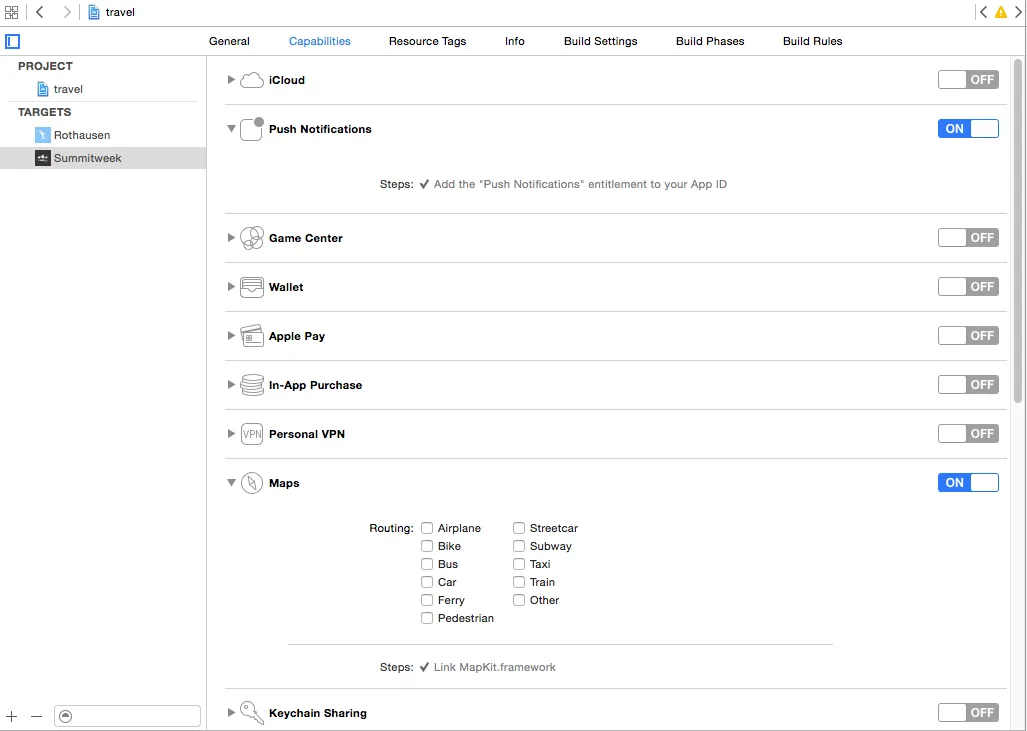Check the Subway routing checkbox
This screenshot has width=1027, height=731.
519,546
